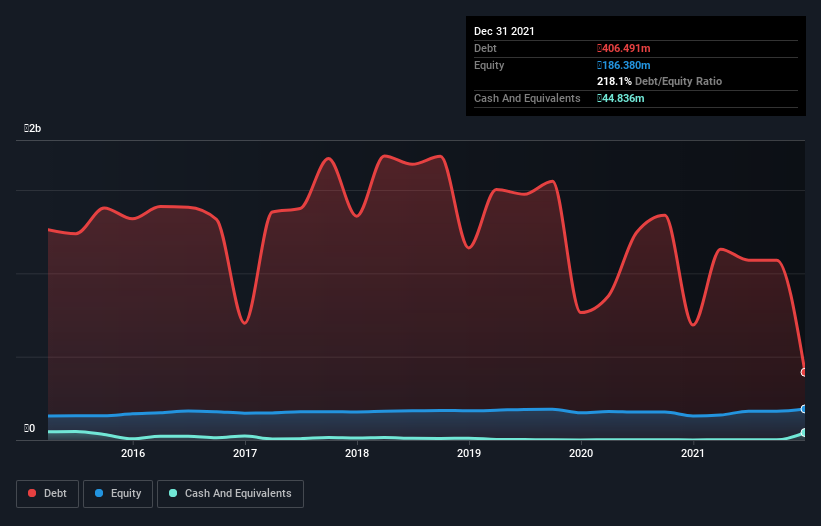Click the 2021 axis label

tap(693, 453)
